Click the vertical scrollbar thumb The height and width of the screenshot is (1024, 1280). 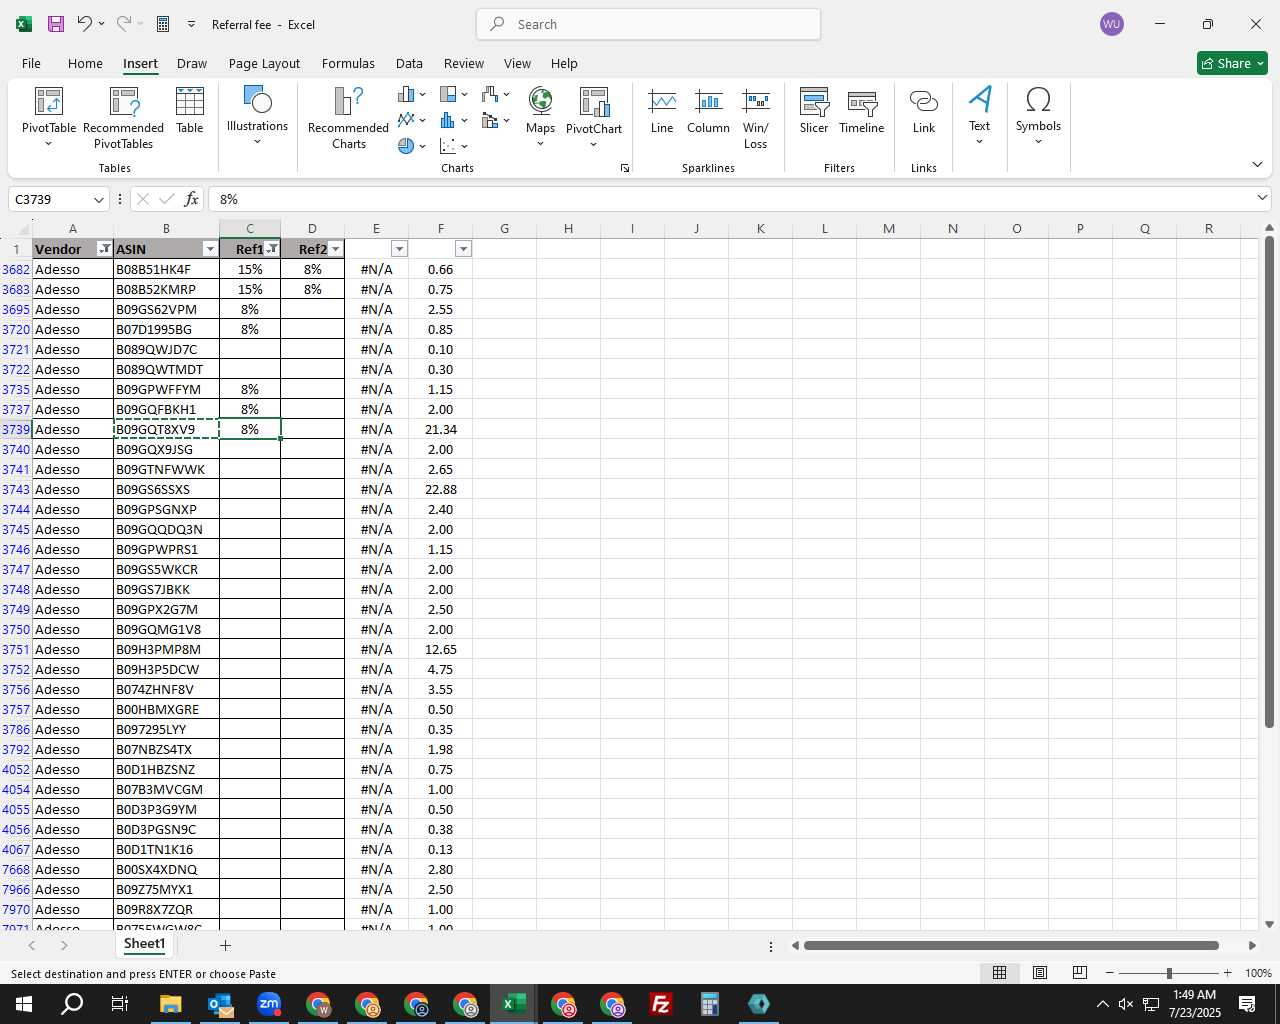(x=1269, y=481)
